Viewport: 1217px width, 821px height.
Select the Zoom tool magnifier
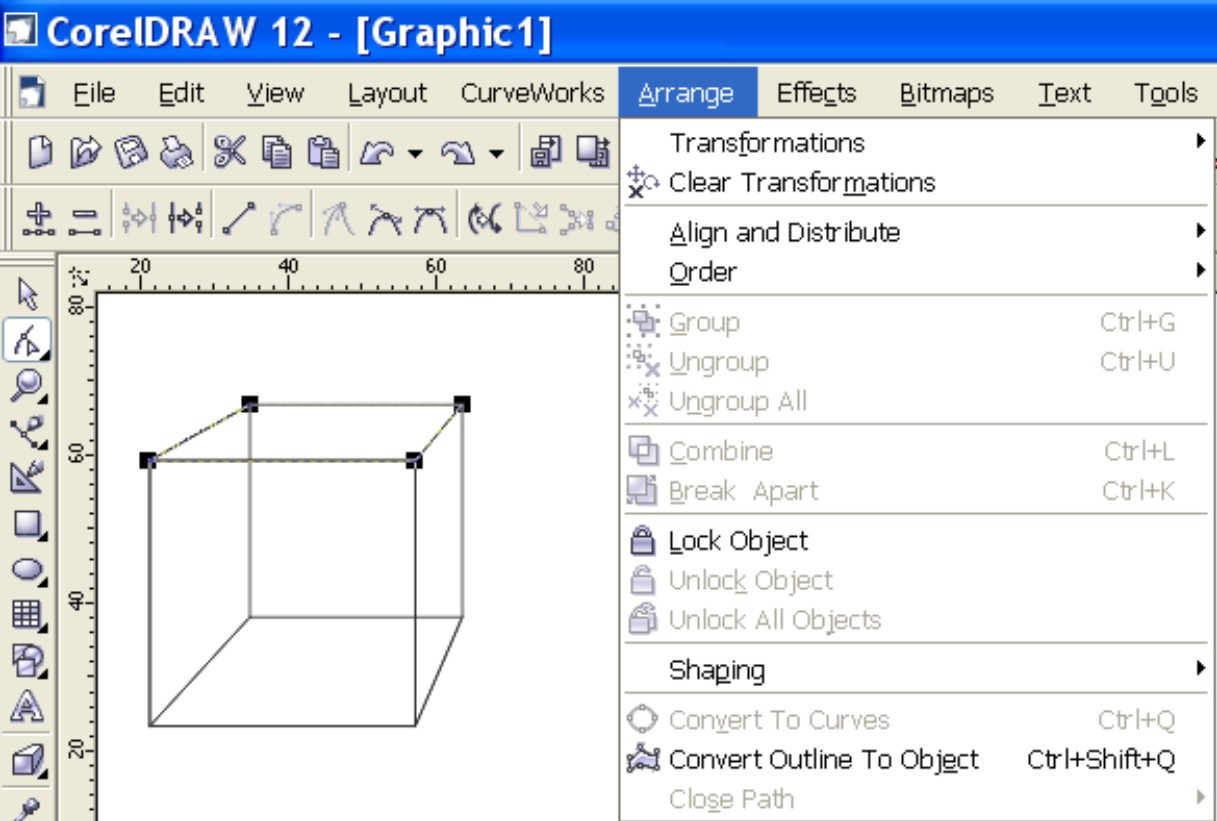click(27, 386)
